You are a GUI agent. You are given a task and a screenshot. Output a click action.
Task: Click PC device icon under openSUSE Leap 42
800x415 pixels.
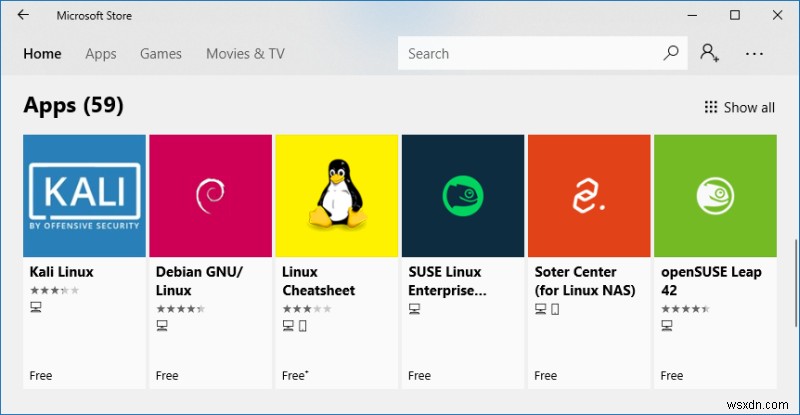tap(667, 325)
